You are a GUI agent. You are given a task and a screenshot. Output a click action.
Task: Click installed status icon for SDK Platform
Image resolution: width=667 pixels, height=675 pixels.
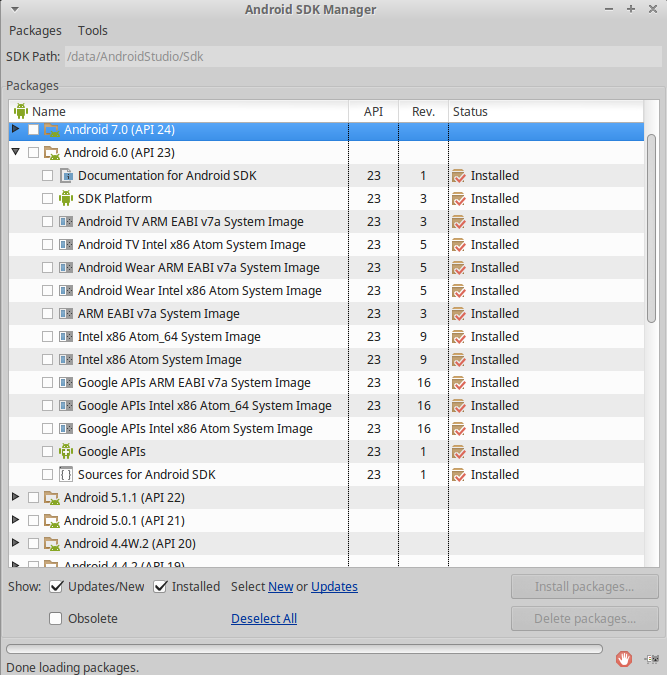[459, 199]
